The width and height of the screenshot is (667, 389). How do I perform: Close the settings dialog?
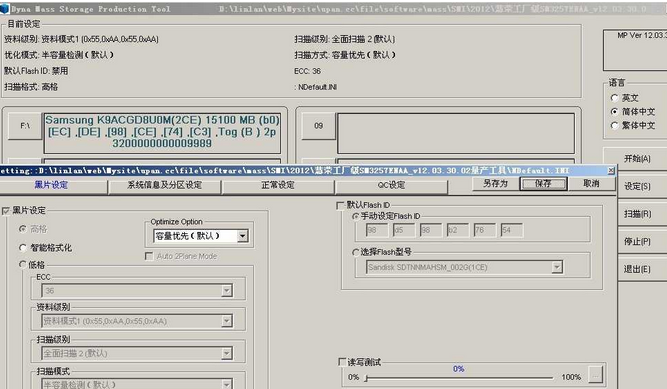pos(611,170)
